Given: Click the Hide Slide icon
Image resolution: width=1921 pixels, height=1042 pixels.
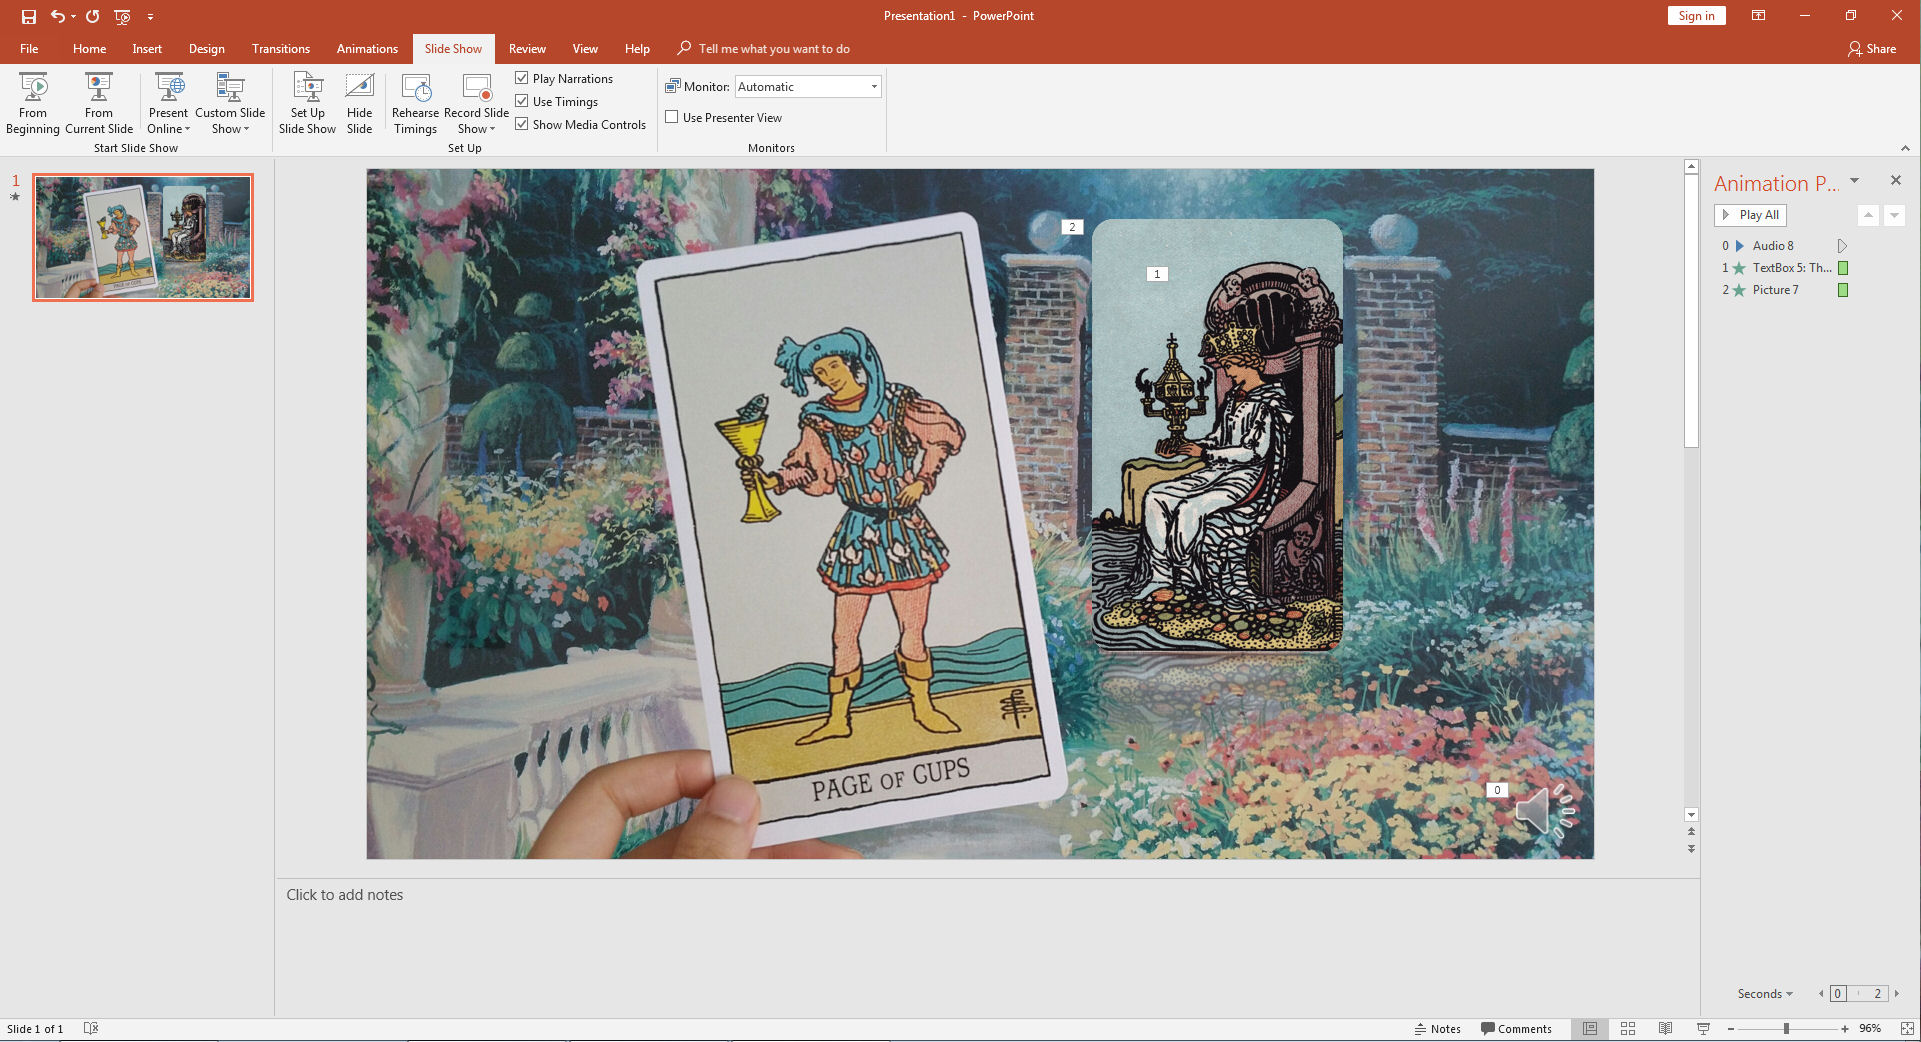Looking at the screenshot, I should [359, 102].
